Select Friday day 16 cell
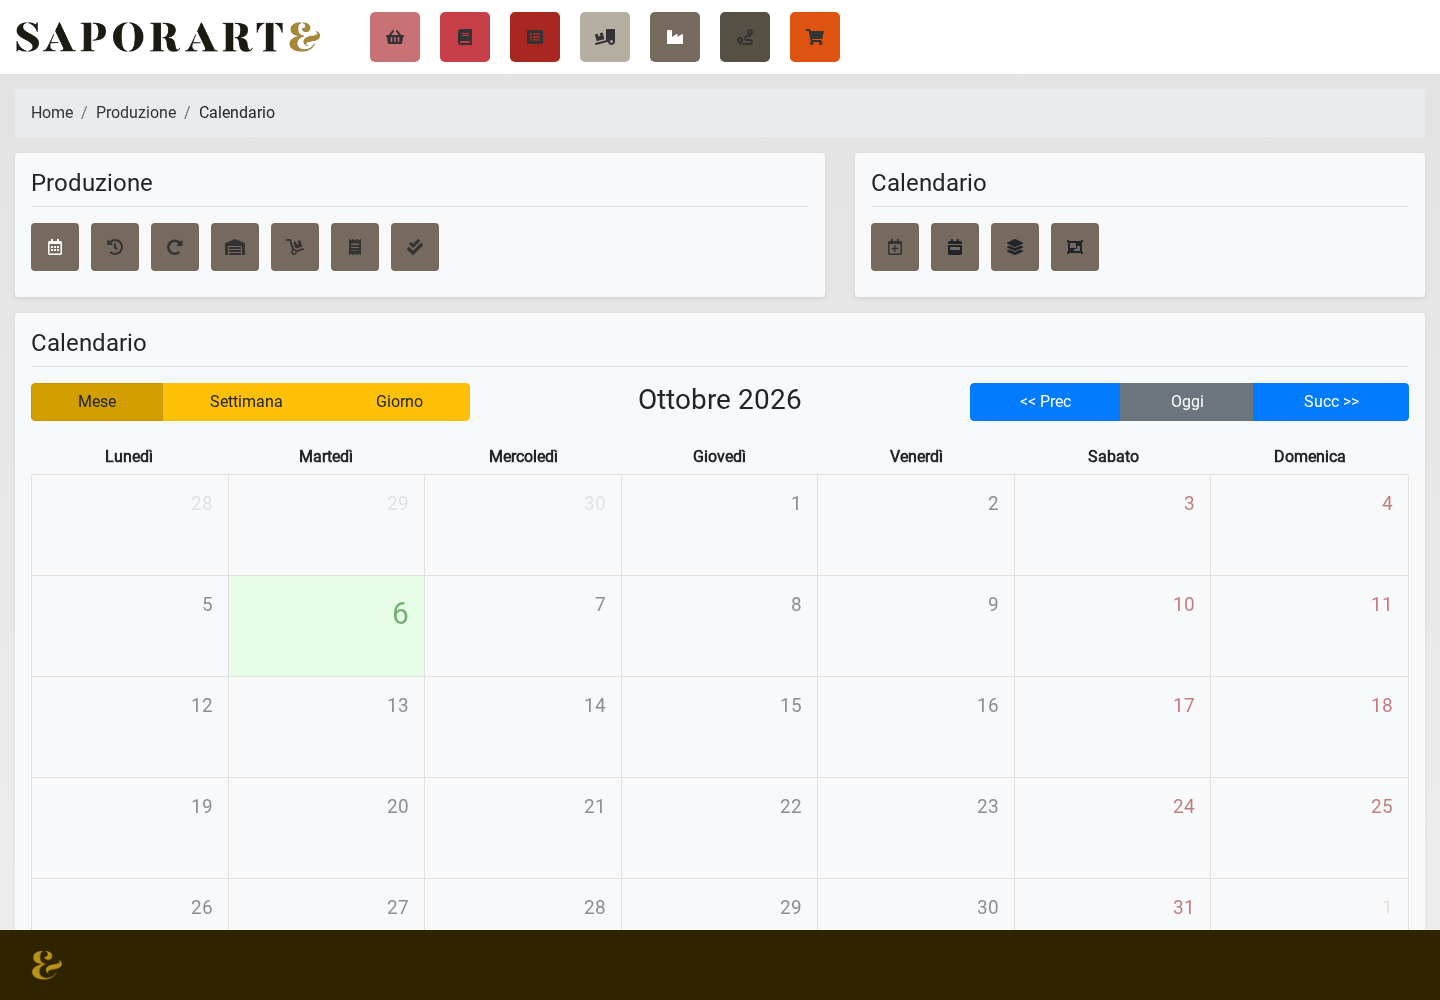The image size is (1440, 1000). 916,727
